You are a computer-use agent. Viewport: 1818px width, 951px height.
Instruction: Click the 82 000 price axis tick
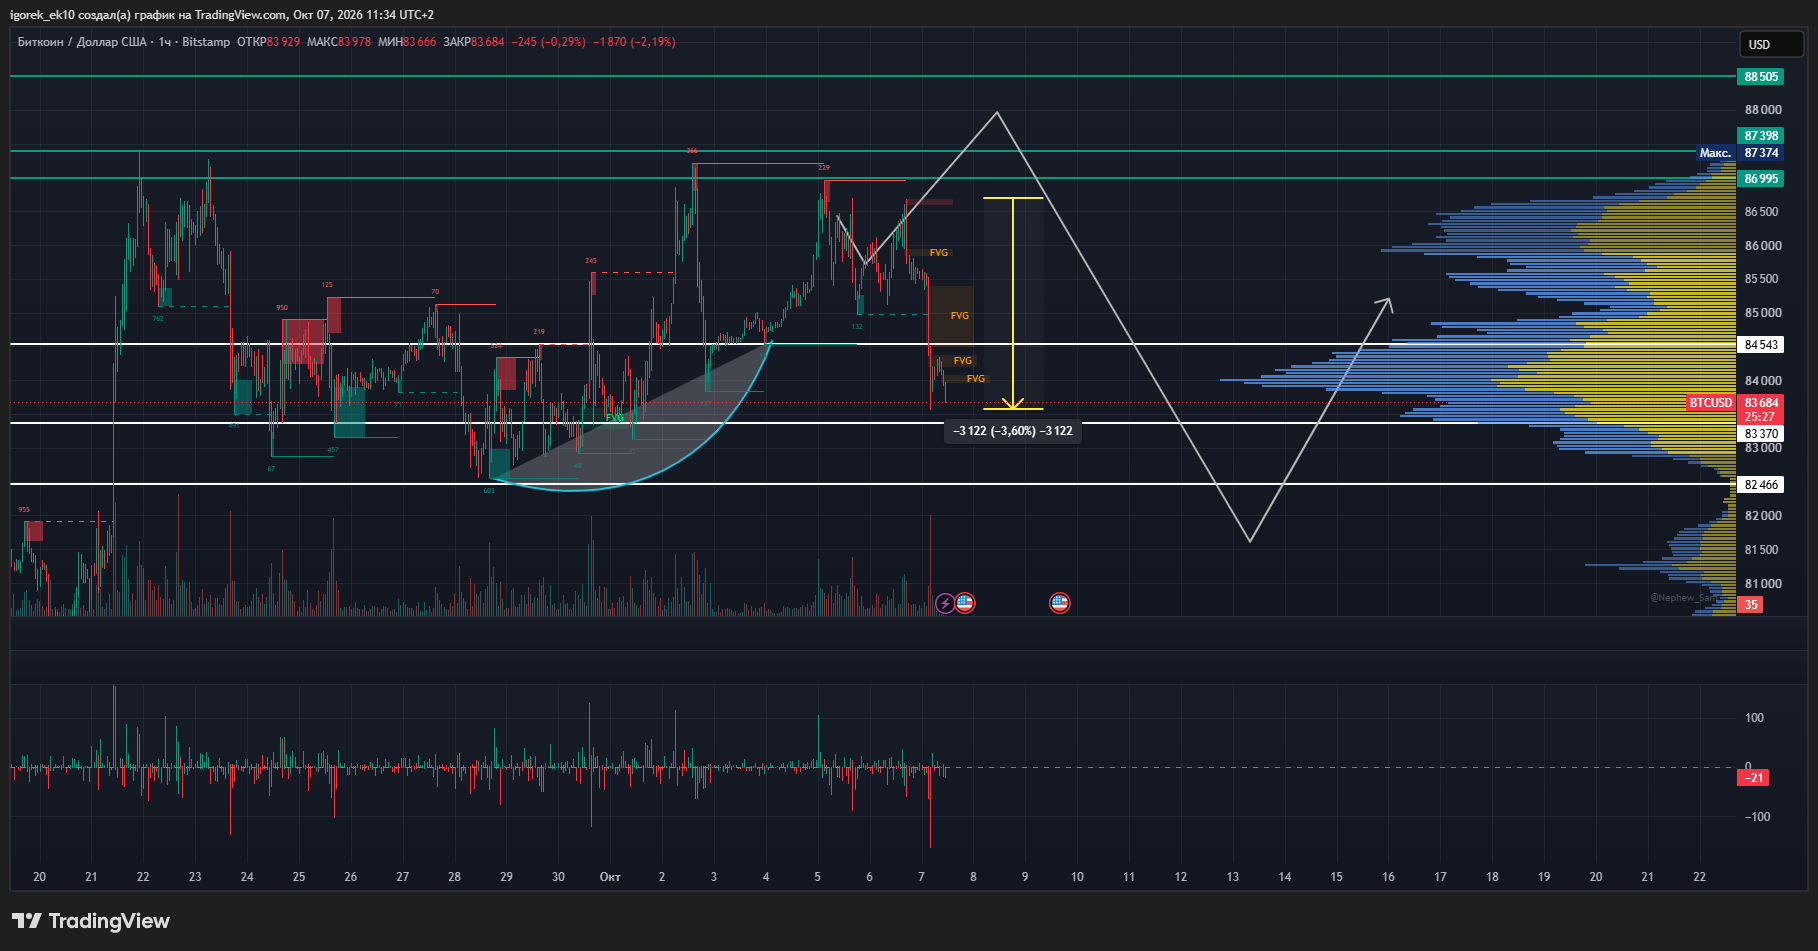tap(1763, 516)
